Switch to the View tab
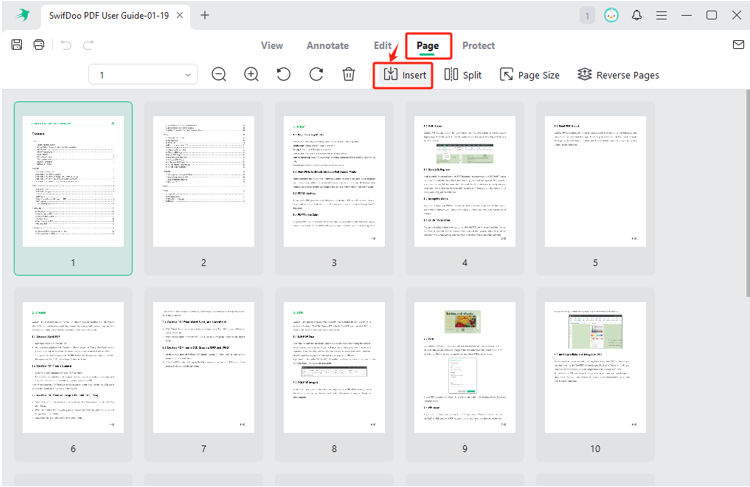 pos(272,45)
